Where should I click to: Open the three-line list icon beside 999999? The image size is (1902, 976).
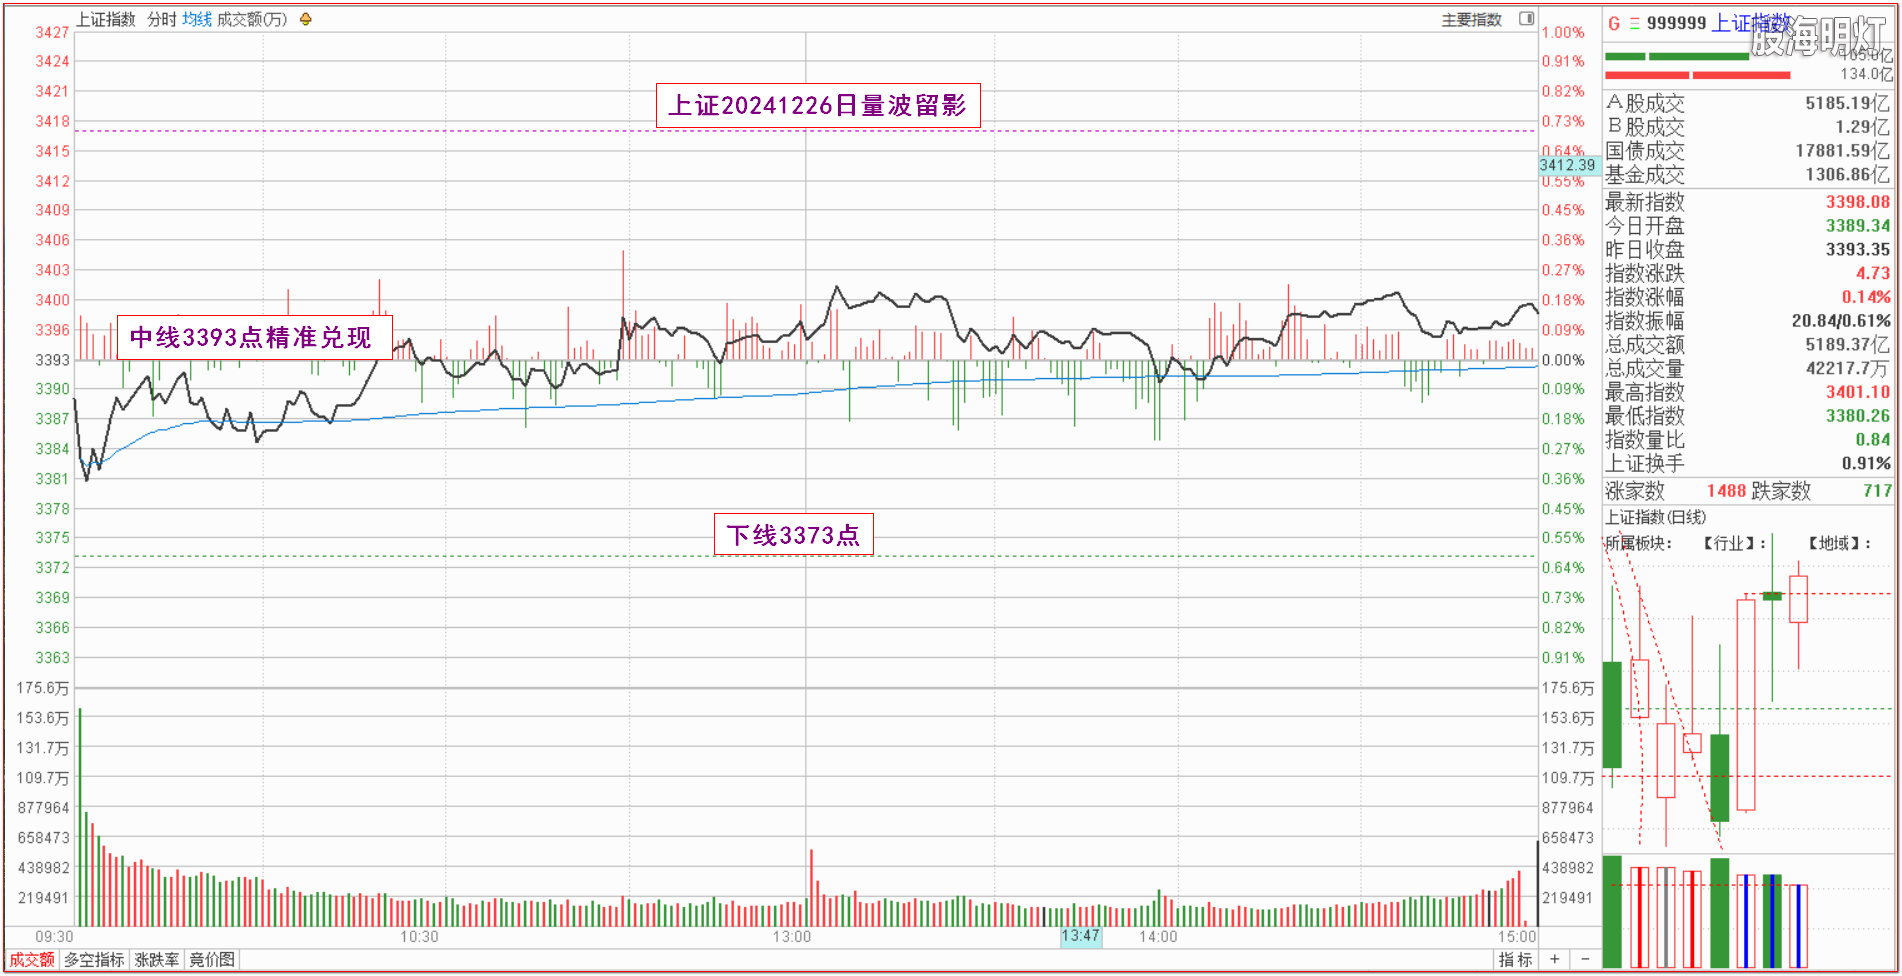[1635, 23]
